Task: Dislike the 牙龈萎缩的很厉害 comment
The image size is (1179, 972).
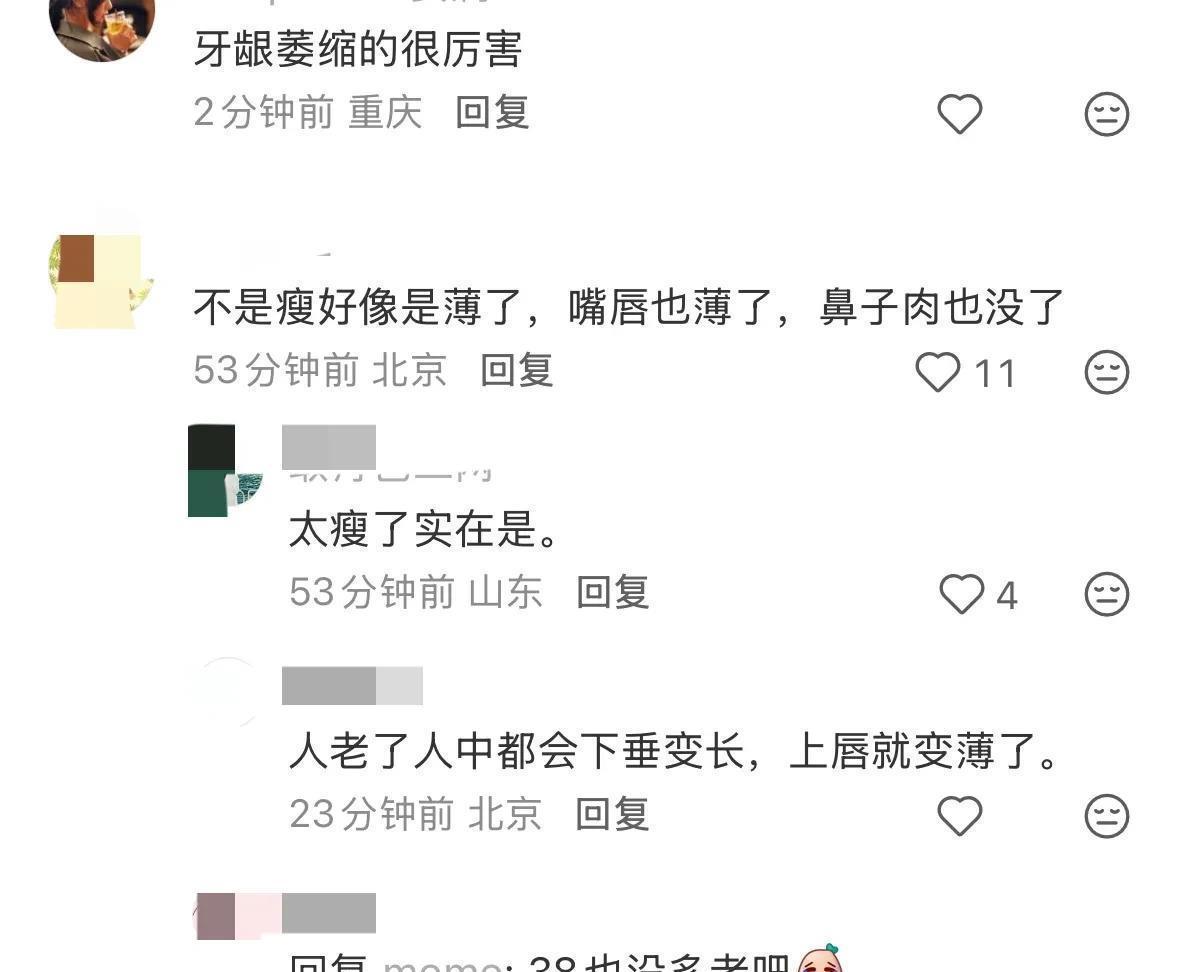Action: (x=1107, y=114)
